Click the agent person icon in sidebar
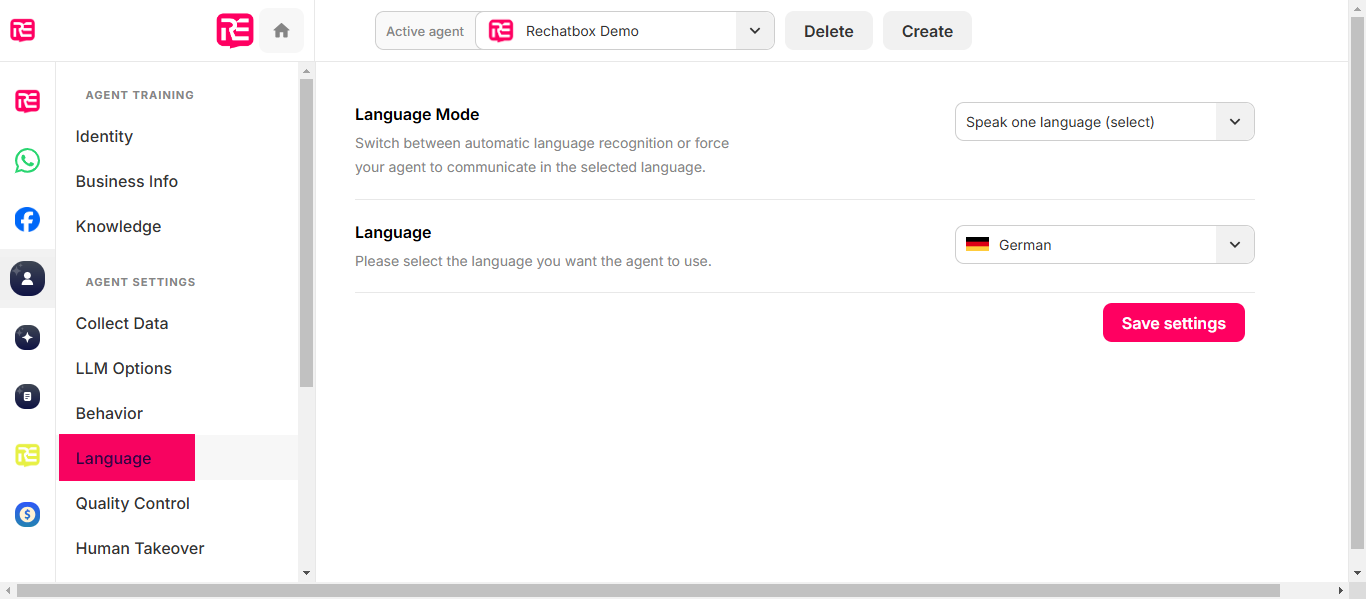The width and height of the screenshot is (1366, 599). [x=27, y=278]
